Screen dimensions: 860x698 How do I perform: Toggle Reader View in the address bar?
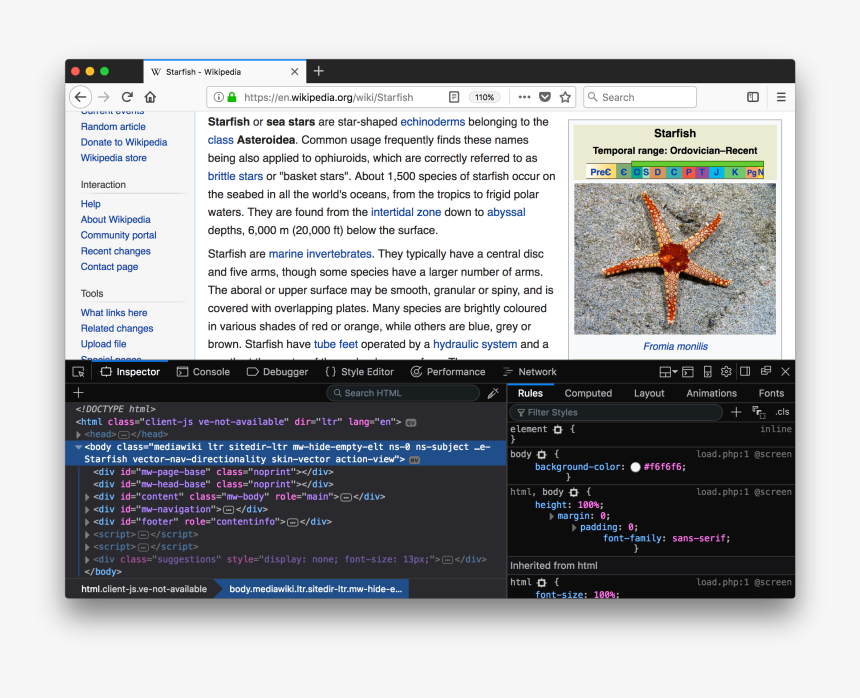pyautogui.click(x=454, y=97)
